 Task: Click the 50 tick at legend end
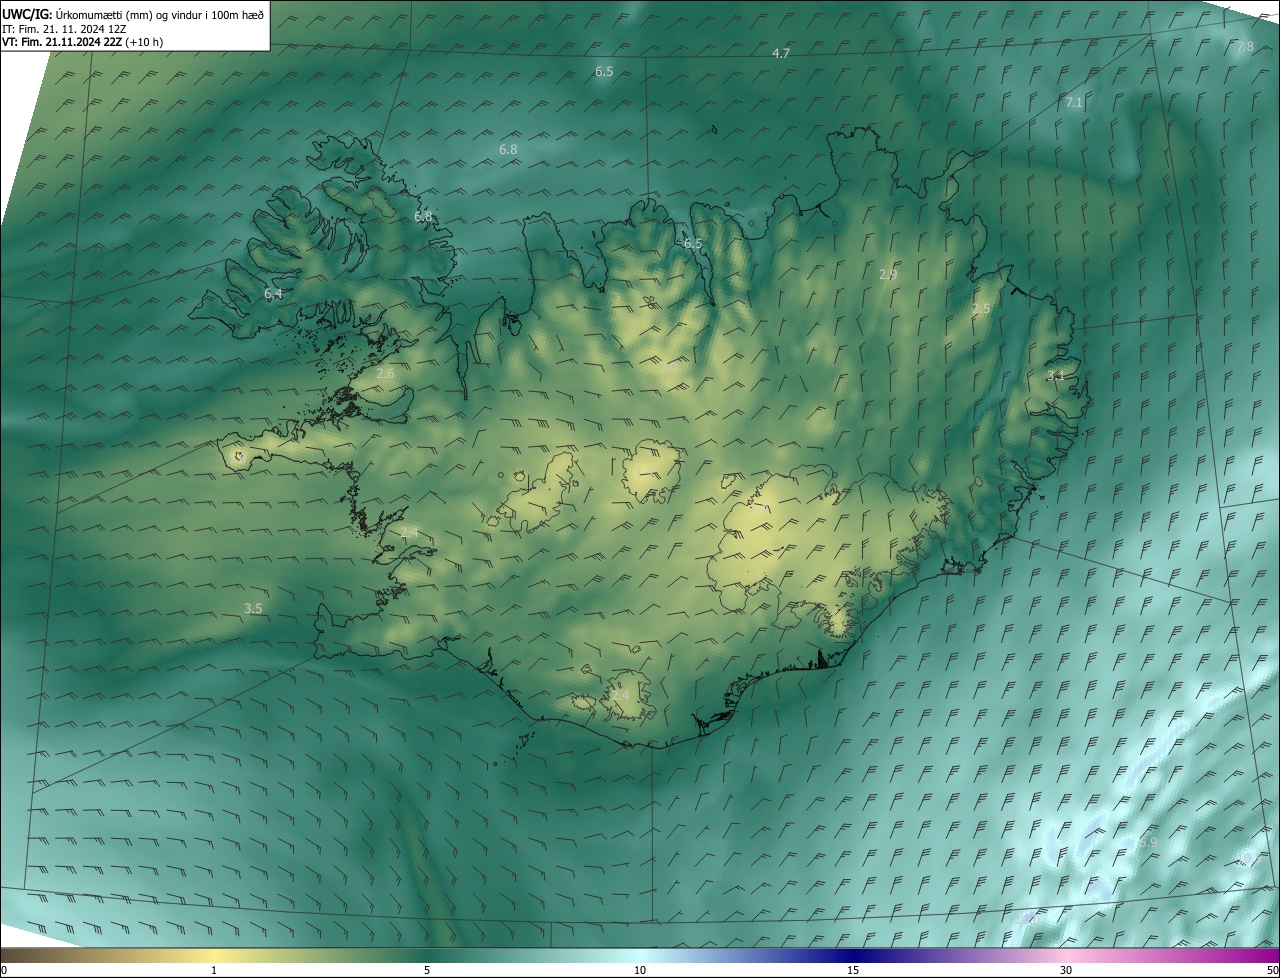click(1272, 970)
